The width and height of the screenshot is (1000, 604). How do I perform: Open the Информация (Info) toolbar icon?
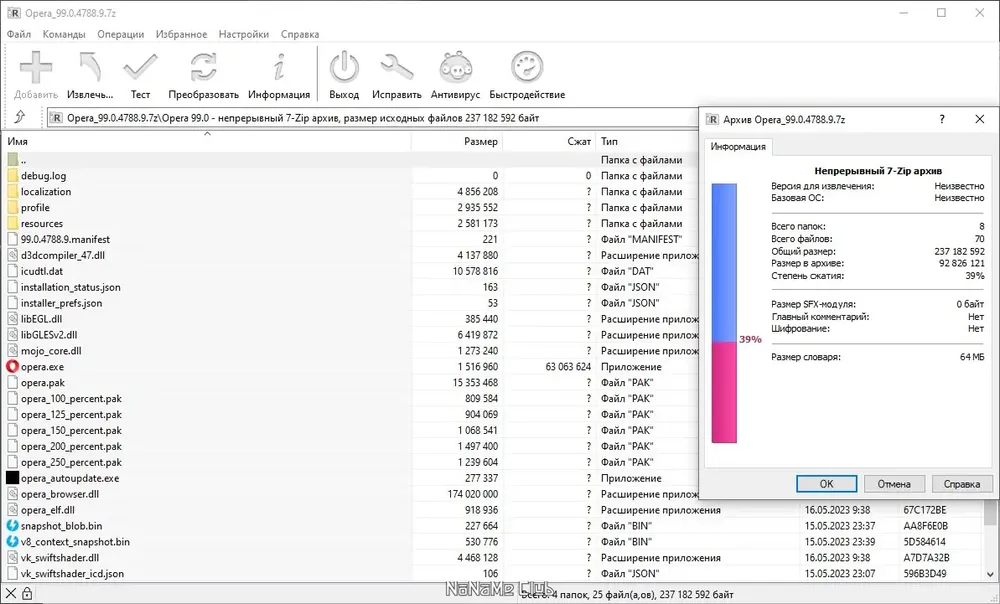pos(279,67)
